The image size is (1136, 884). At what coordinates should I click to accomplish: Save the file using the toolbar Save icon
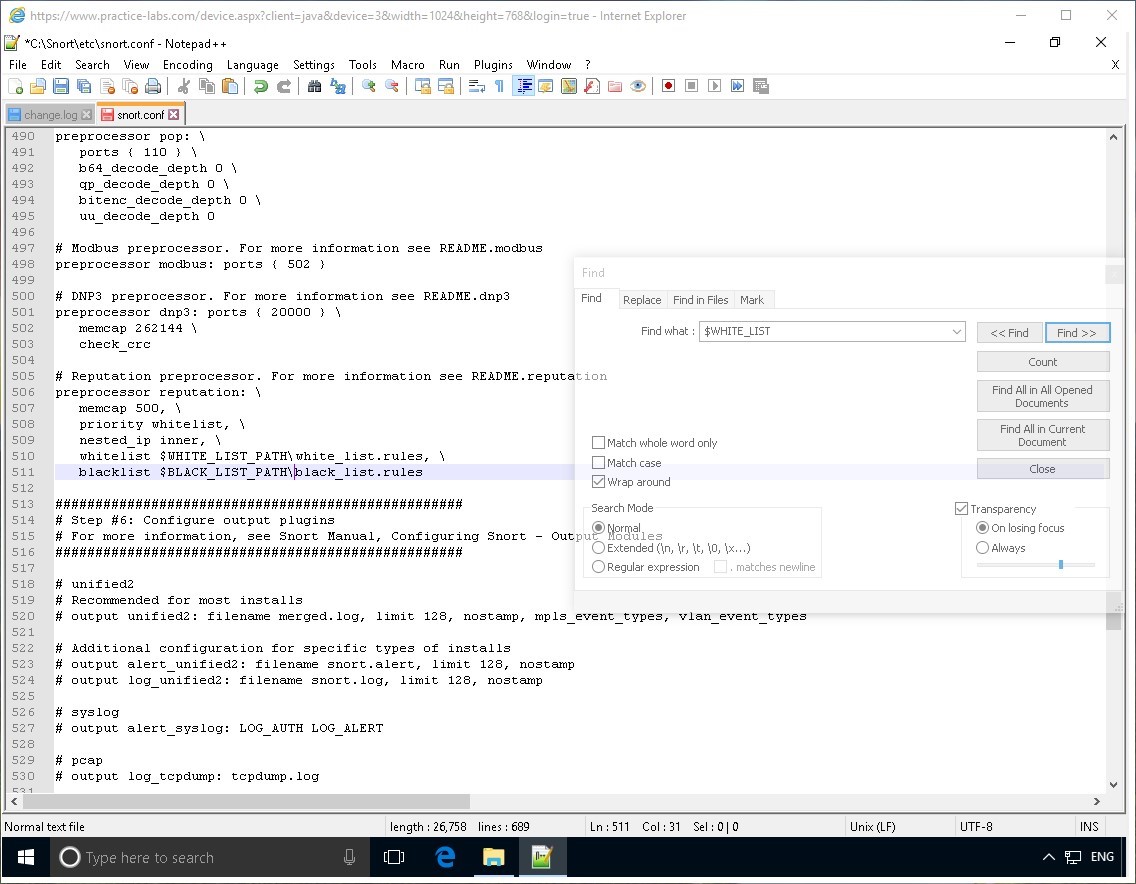coord(60,86)
